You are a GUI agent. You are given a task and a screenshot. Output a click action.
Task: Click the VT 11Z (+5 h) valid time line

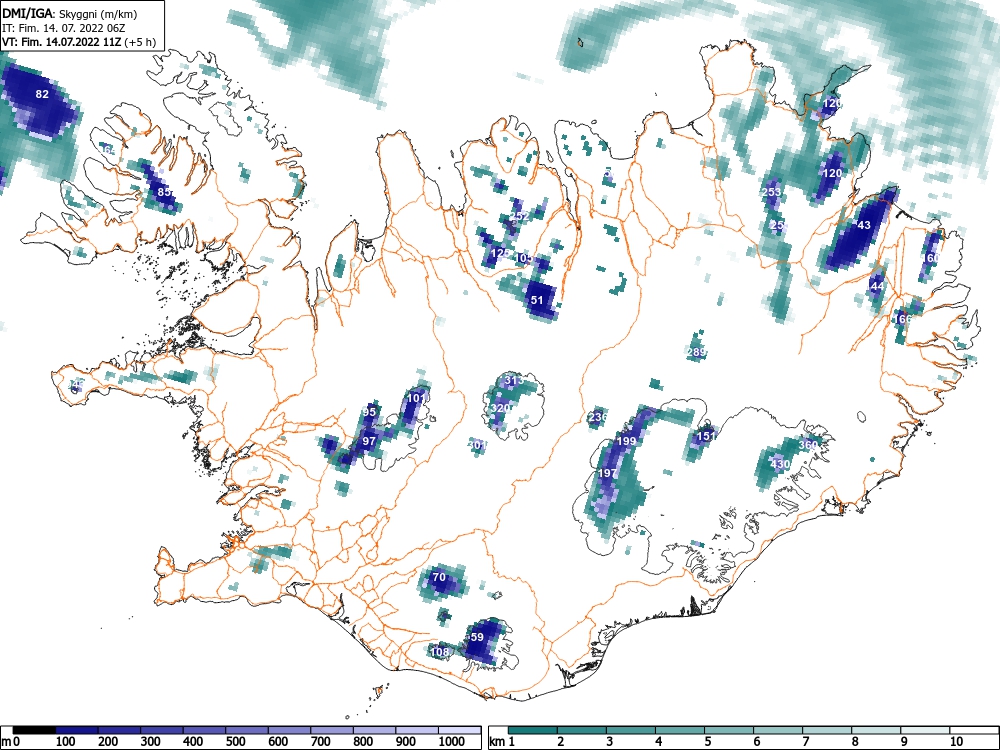pyautogui.click(x=79, y=42)
